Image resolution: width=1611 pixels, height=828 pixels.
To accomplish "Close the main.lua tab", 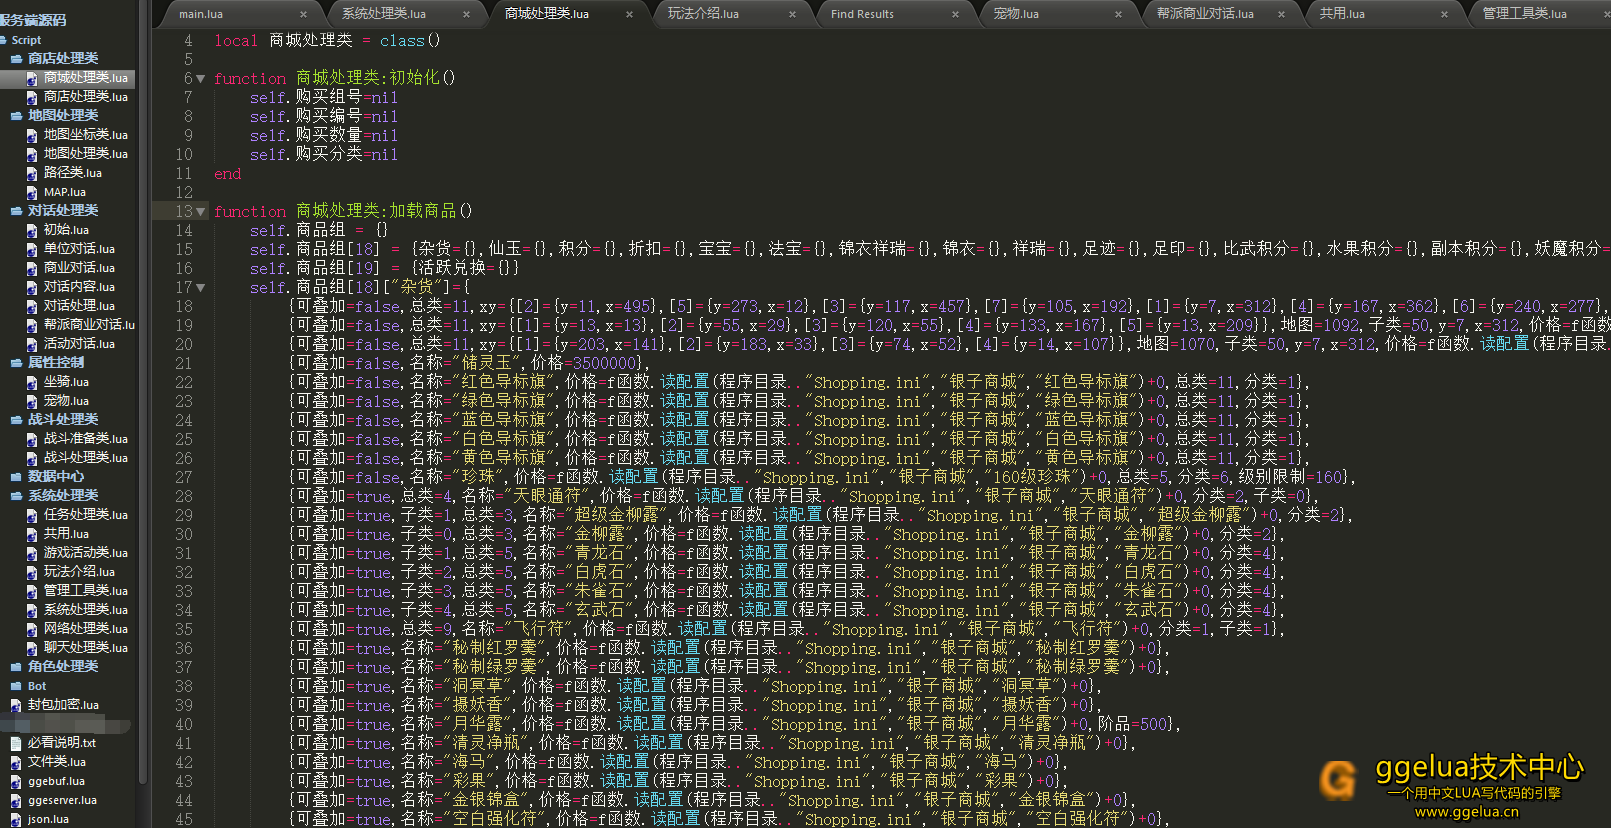I will [x=303, y=14].
